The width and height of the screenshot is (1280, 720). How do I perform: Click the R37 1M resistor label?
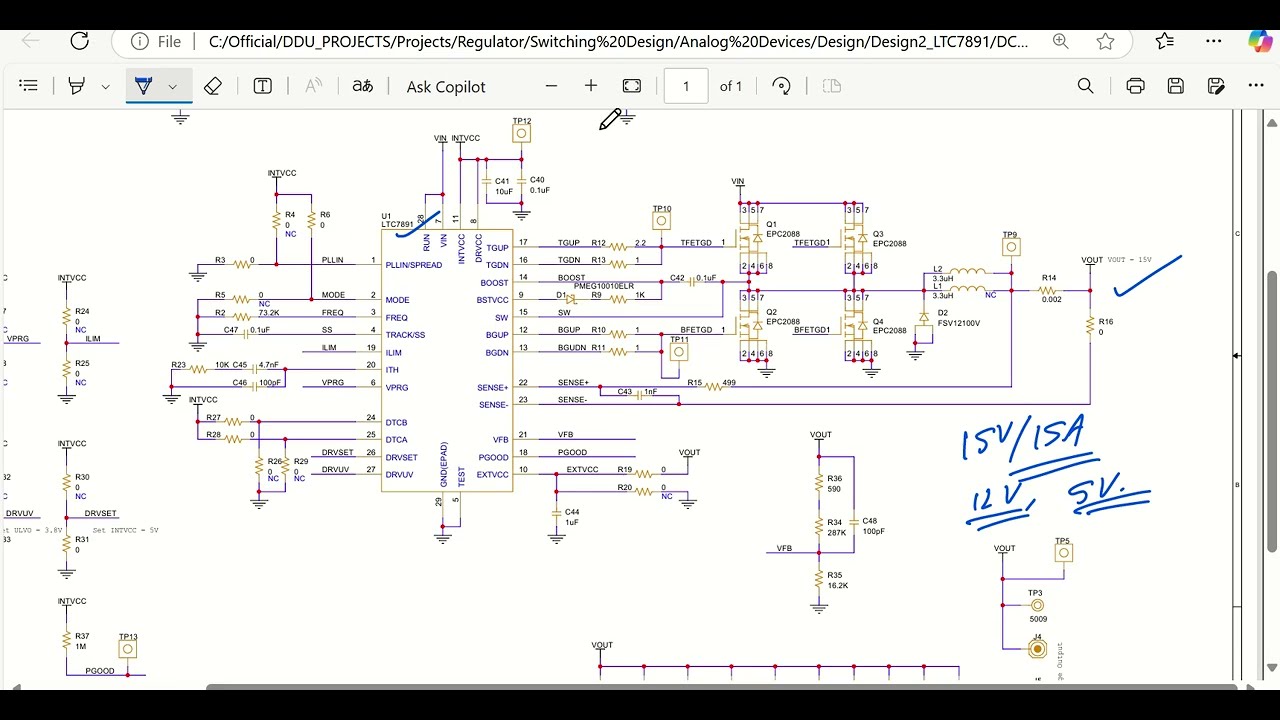pos(82,641)
